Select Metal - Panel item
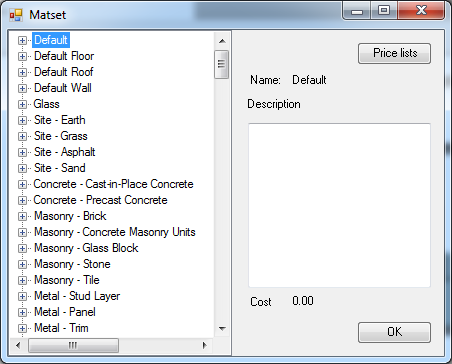 pyautogui.click(x=65, y=312)
